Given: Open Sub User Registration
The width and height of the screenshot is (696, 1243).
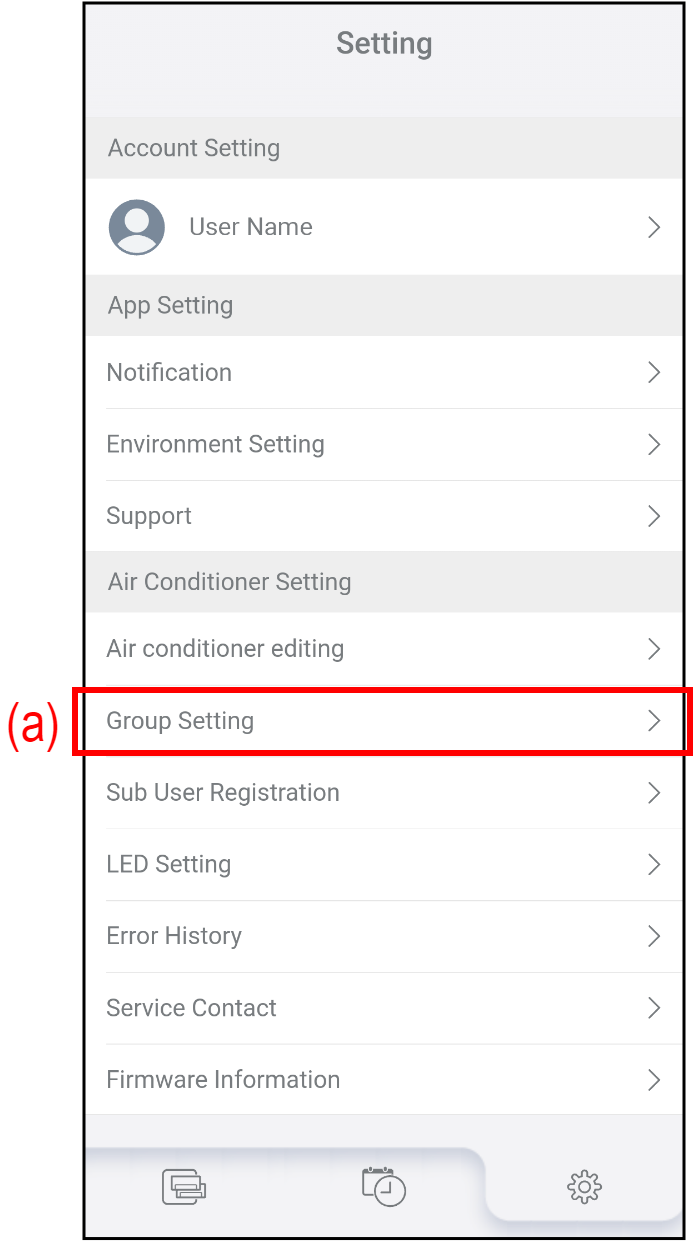Looking at the screenshot, I should click(x=223, y=793).
